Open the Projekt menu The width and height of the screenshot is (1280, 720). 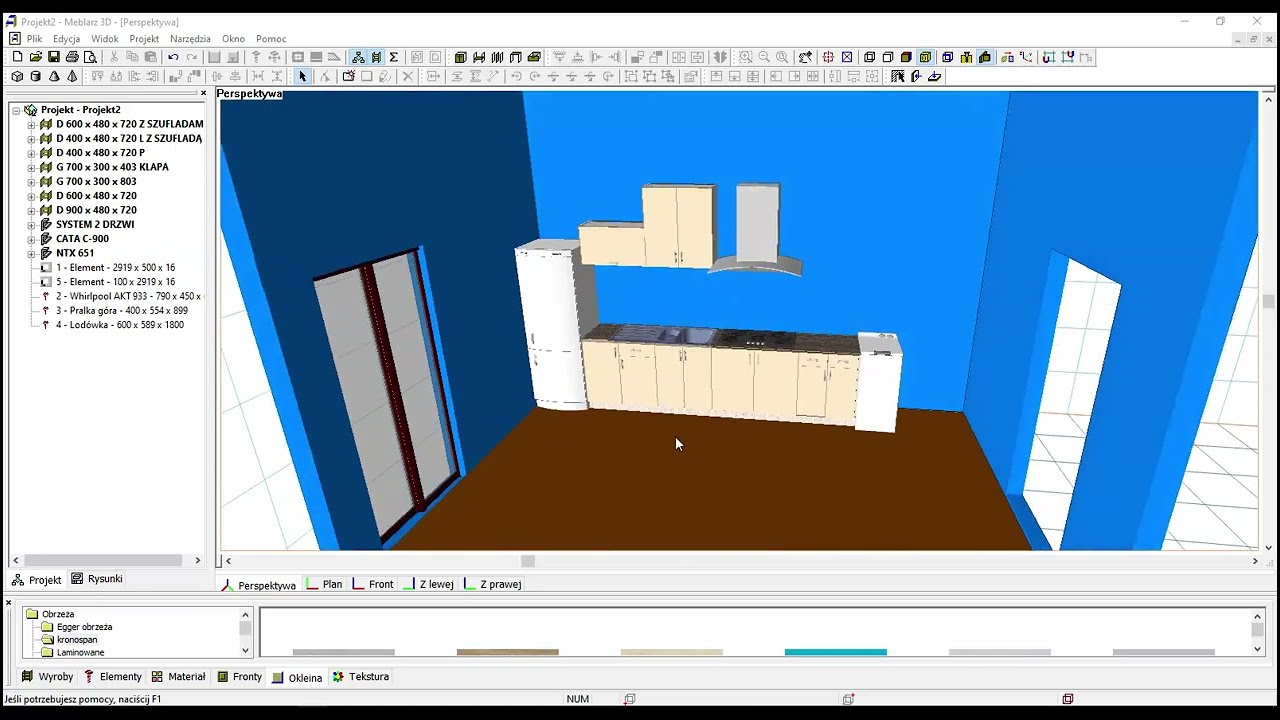(x=144, y=39)
